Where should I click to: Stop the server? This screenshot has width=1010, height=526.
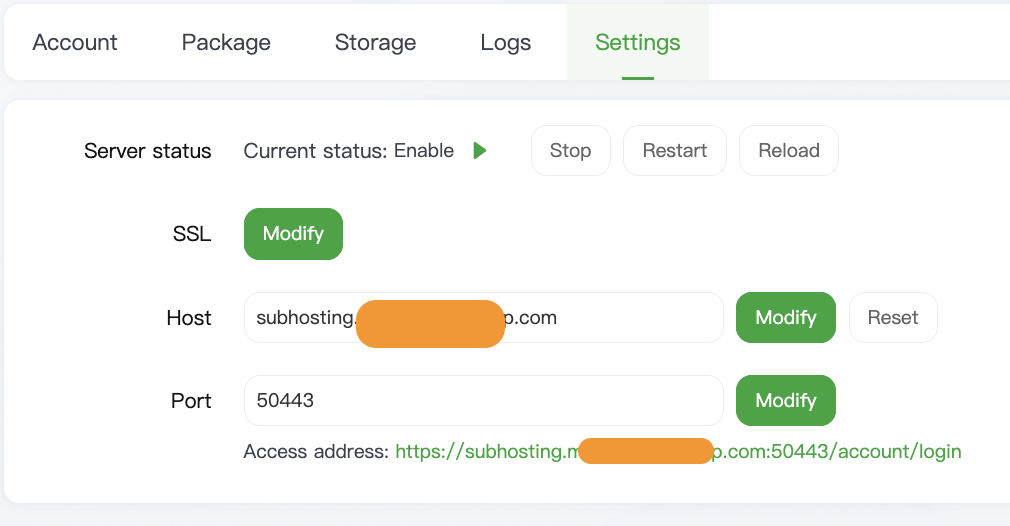click(x=570, y=151)
